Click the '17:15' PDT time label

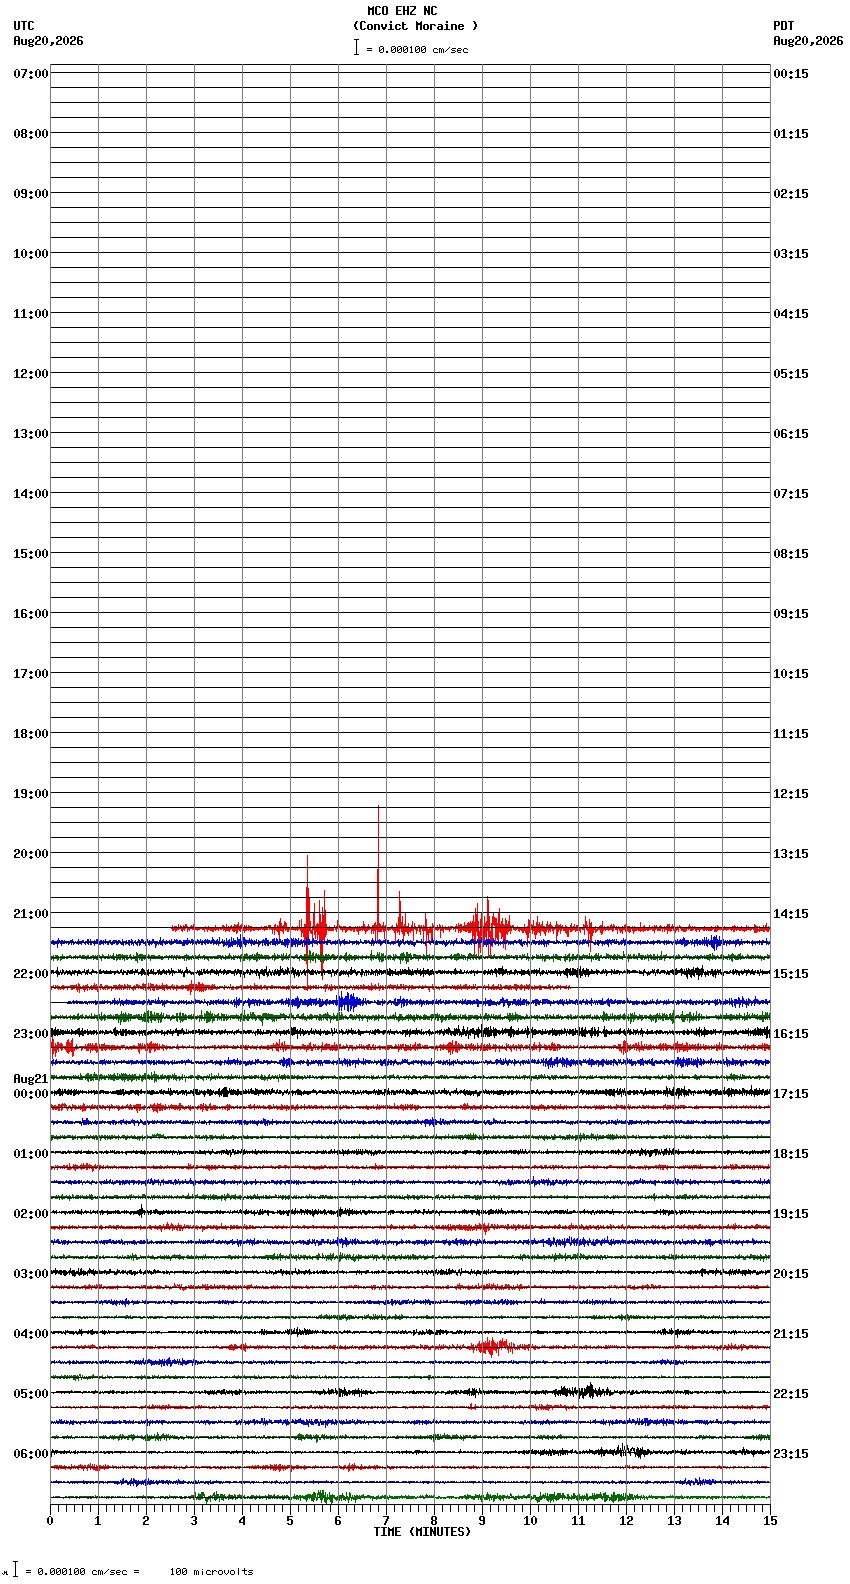click(x=791, y=1094)
